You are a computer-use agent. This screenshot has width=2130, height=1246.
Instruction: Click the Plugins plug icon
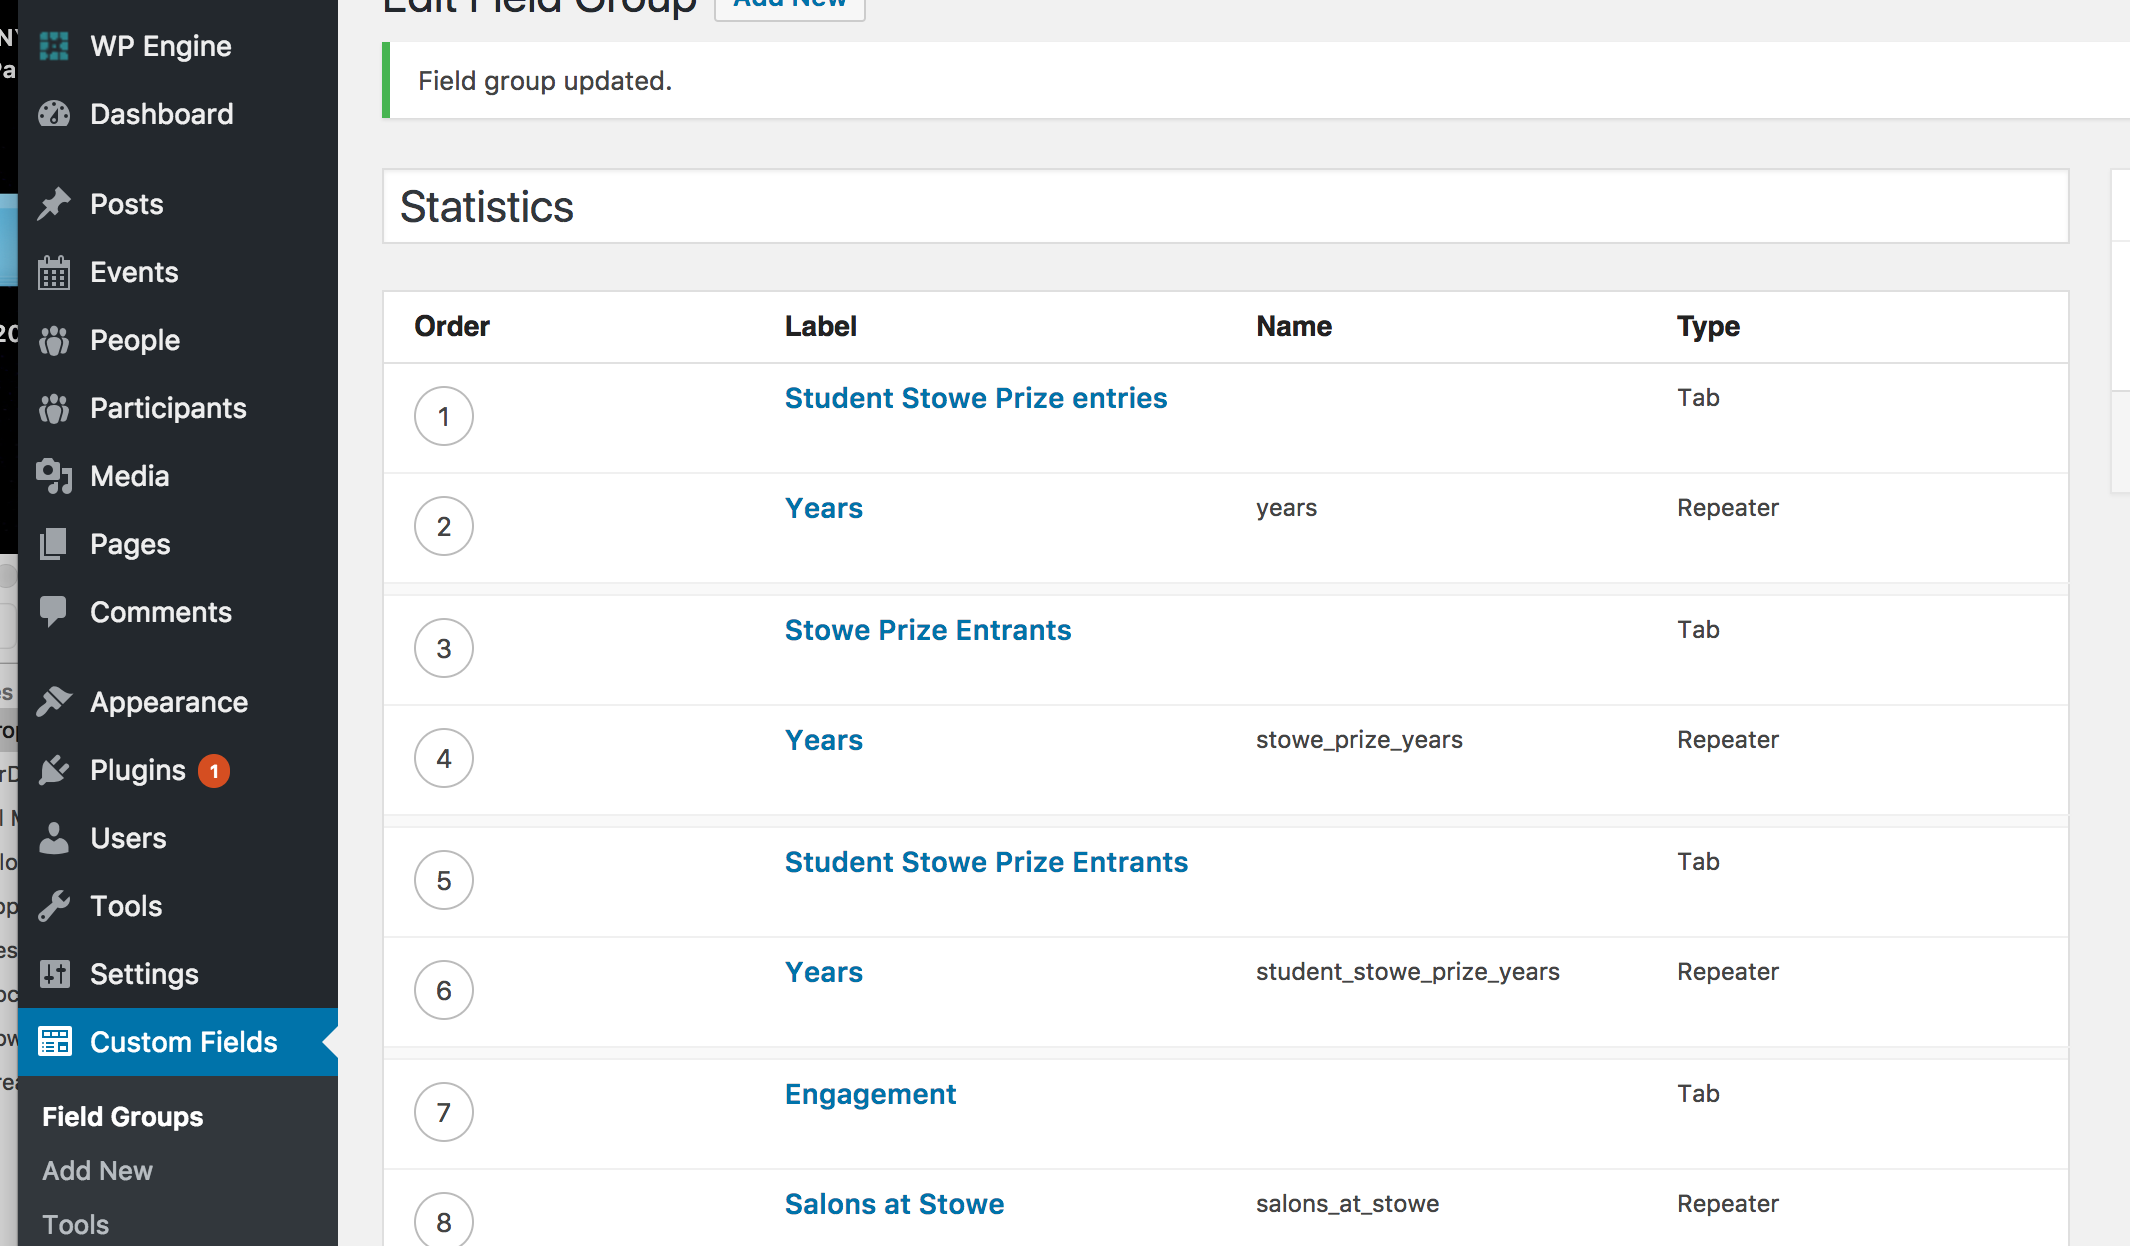[54, 770]
